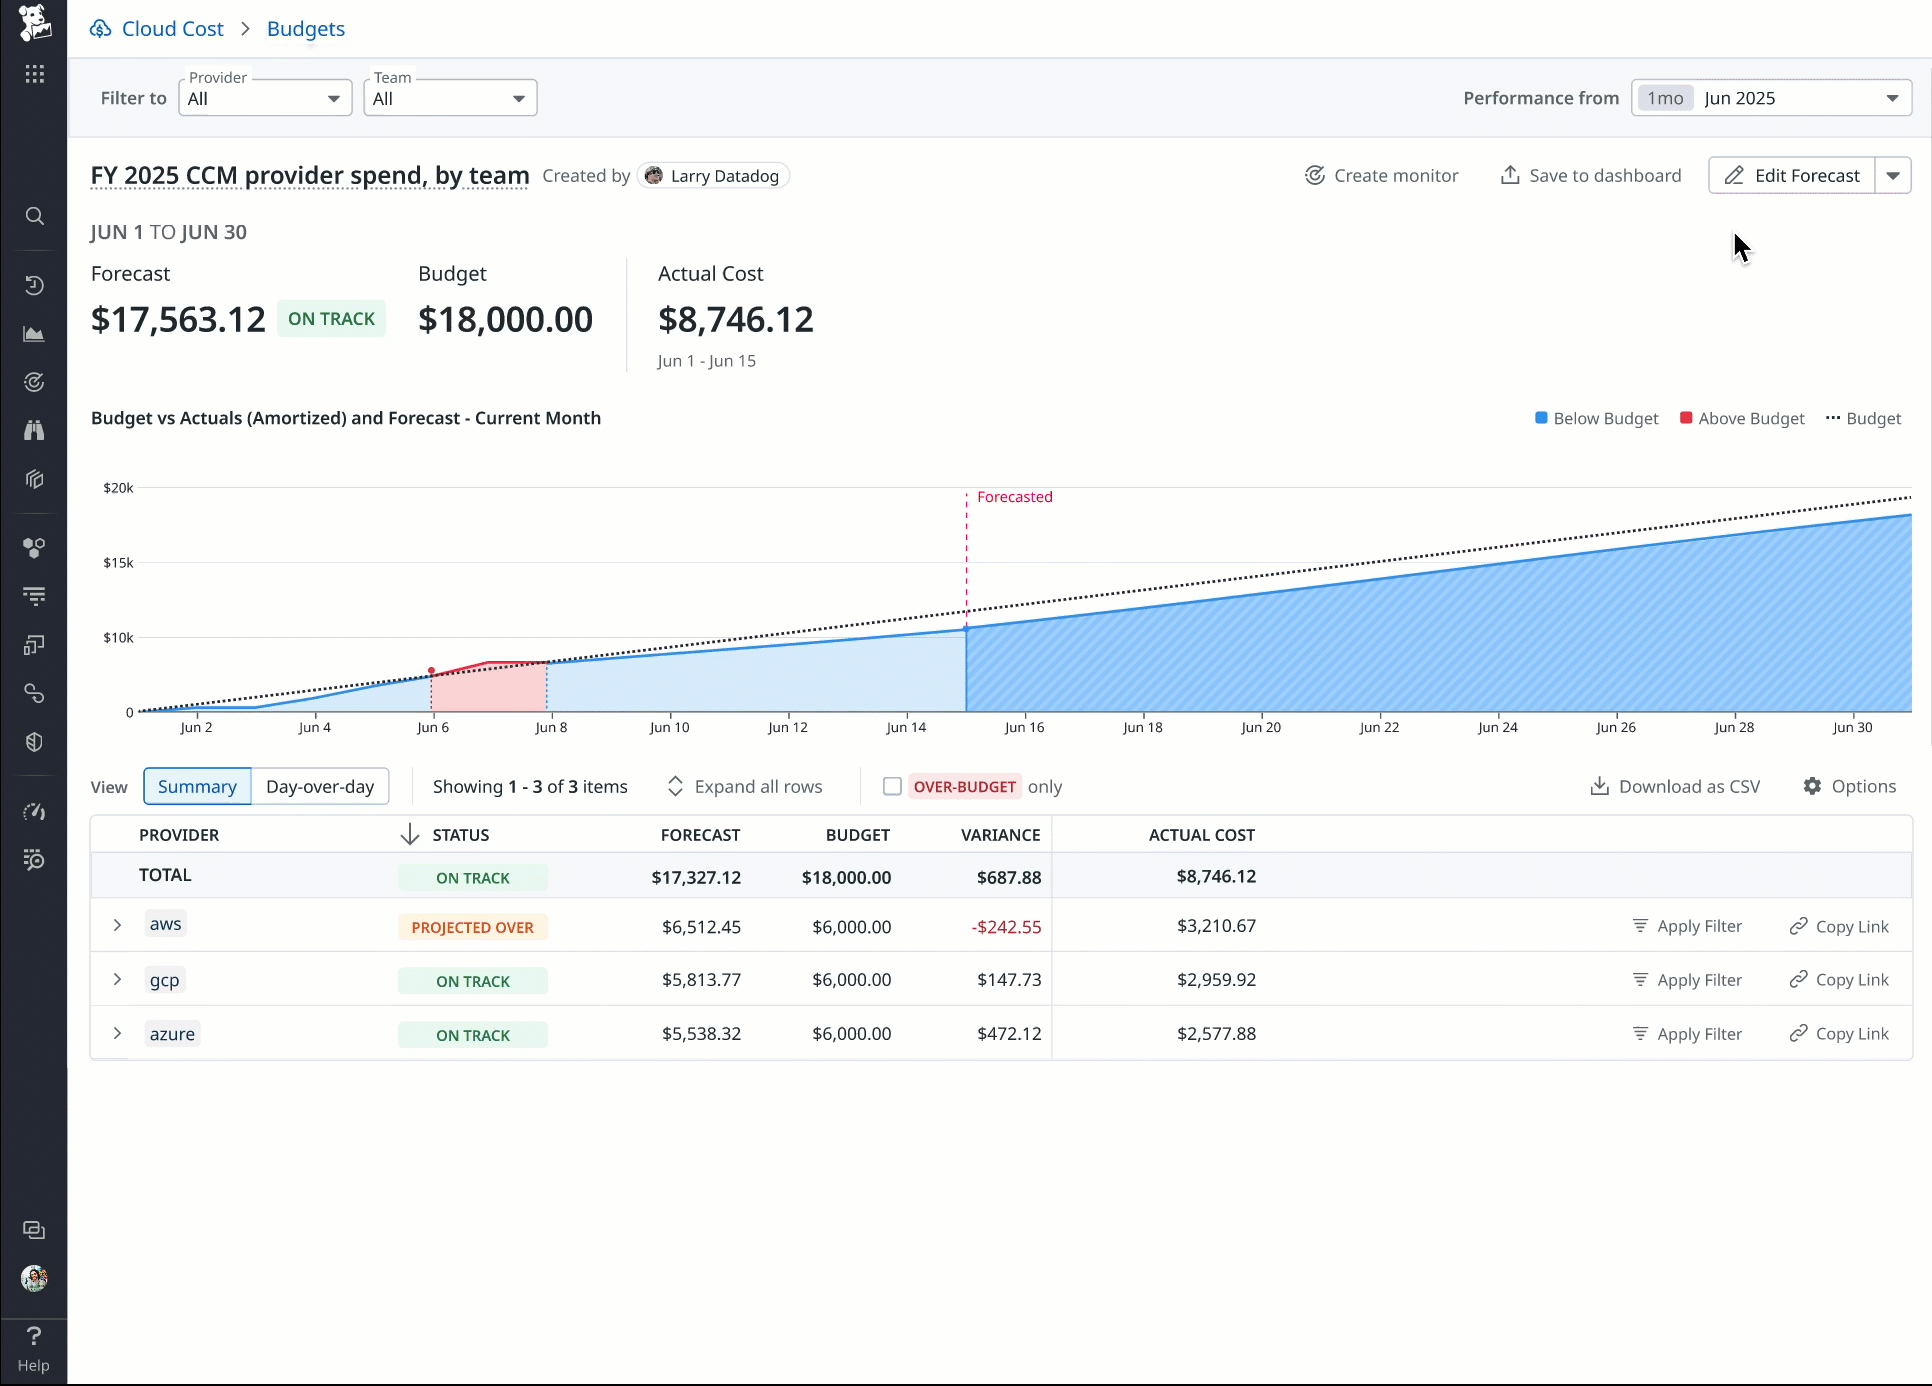Expand the aws provider row
Viewport: 1932px width, 1386px height.
(x=117, y=925)
